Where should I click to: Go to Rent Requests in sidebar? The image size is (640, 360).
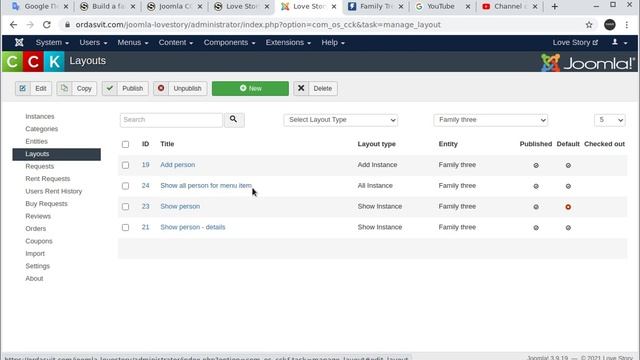coord(48,179)
